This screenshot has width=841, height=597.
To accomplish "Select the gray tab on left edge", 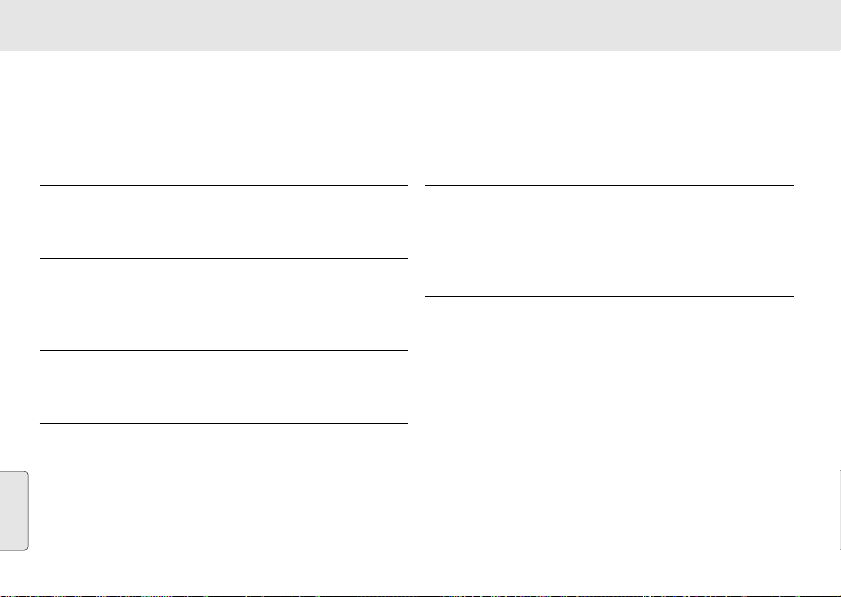I will click(x=14, y=511).
